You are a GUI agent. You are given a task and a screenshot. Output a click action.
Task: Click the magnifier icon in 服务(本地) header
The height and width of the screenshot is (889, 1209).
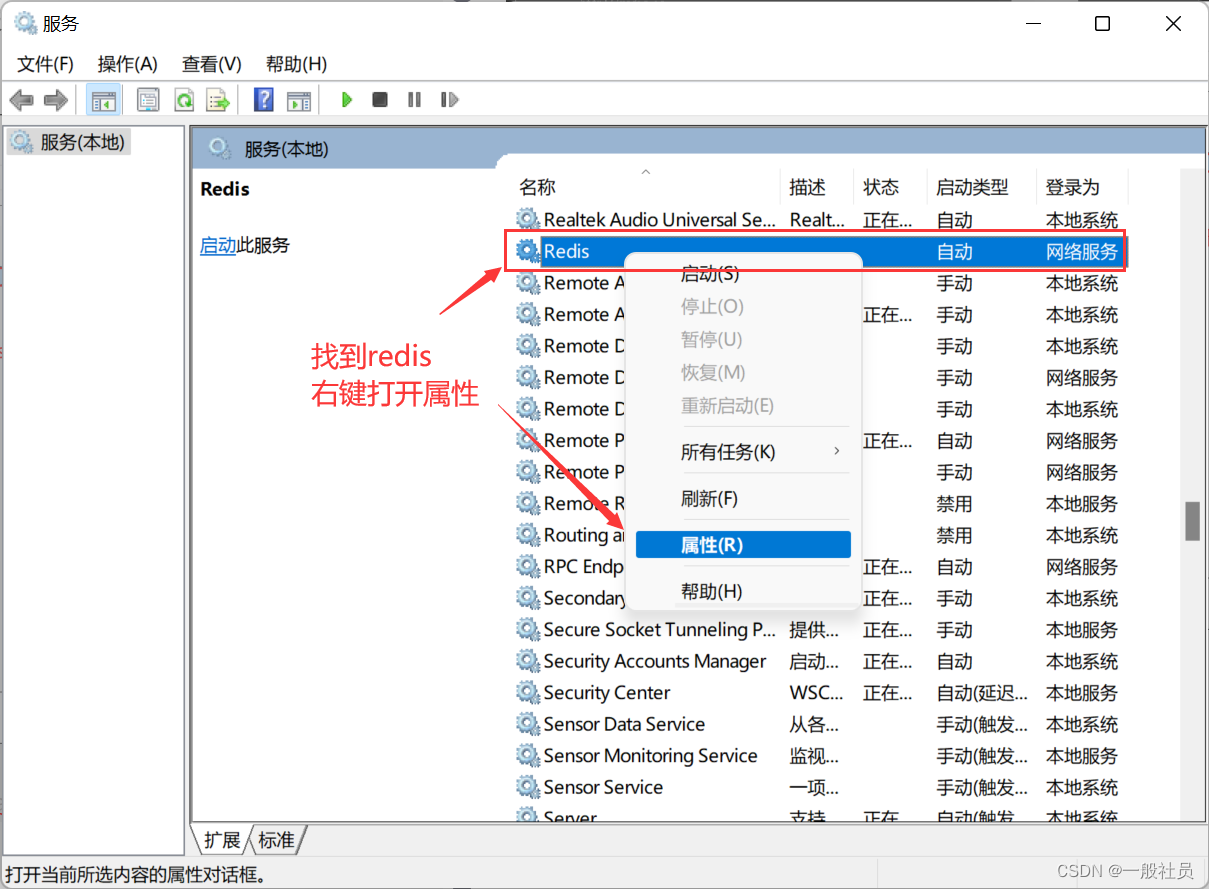pos(219,149)
